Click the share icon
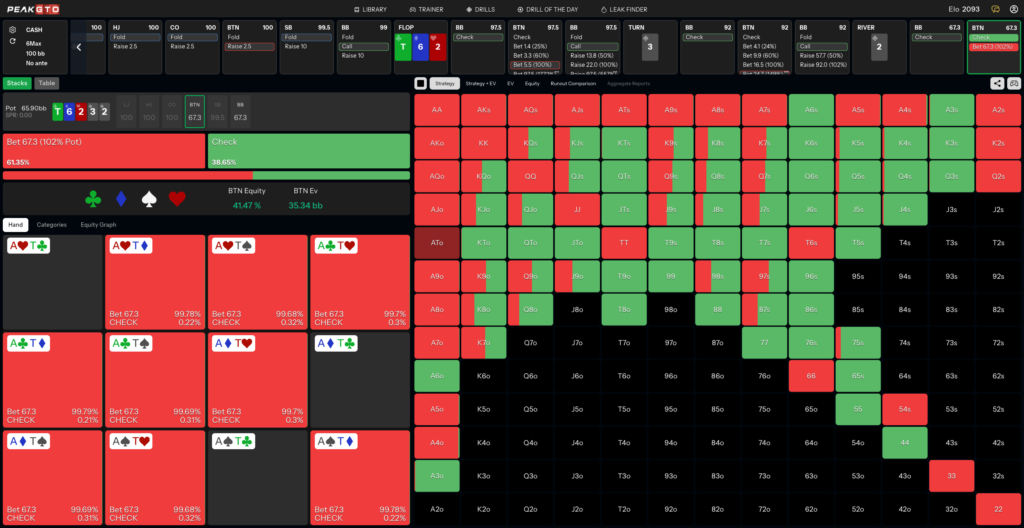This screenshot has height=528, width=1024. [x=997, y=83]
